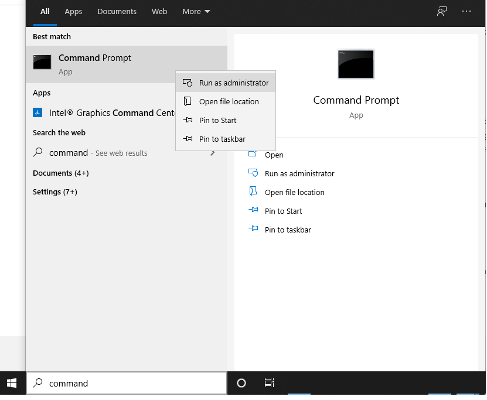This screenshot has width=487, height=400.
Task: Open command web results entry
Action: (126, 153)
